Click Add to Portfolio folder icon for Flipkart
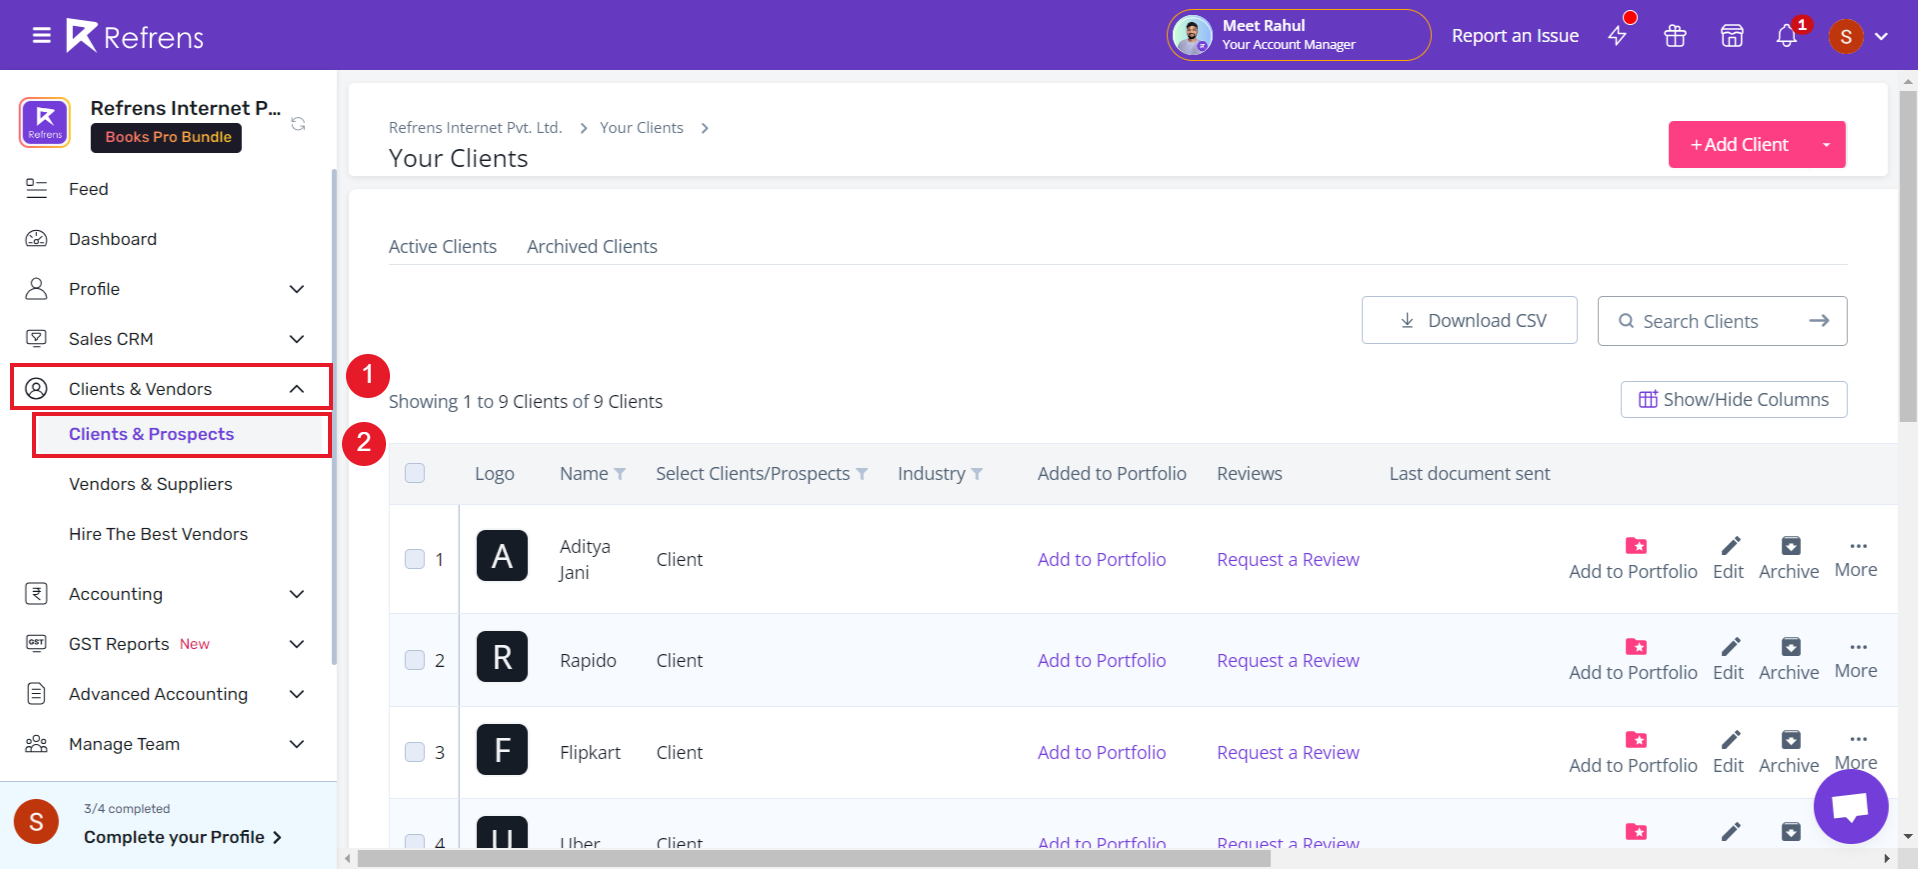1918x869 pixels. [1636, 740]
